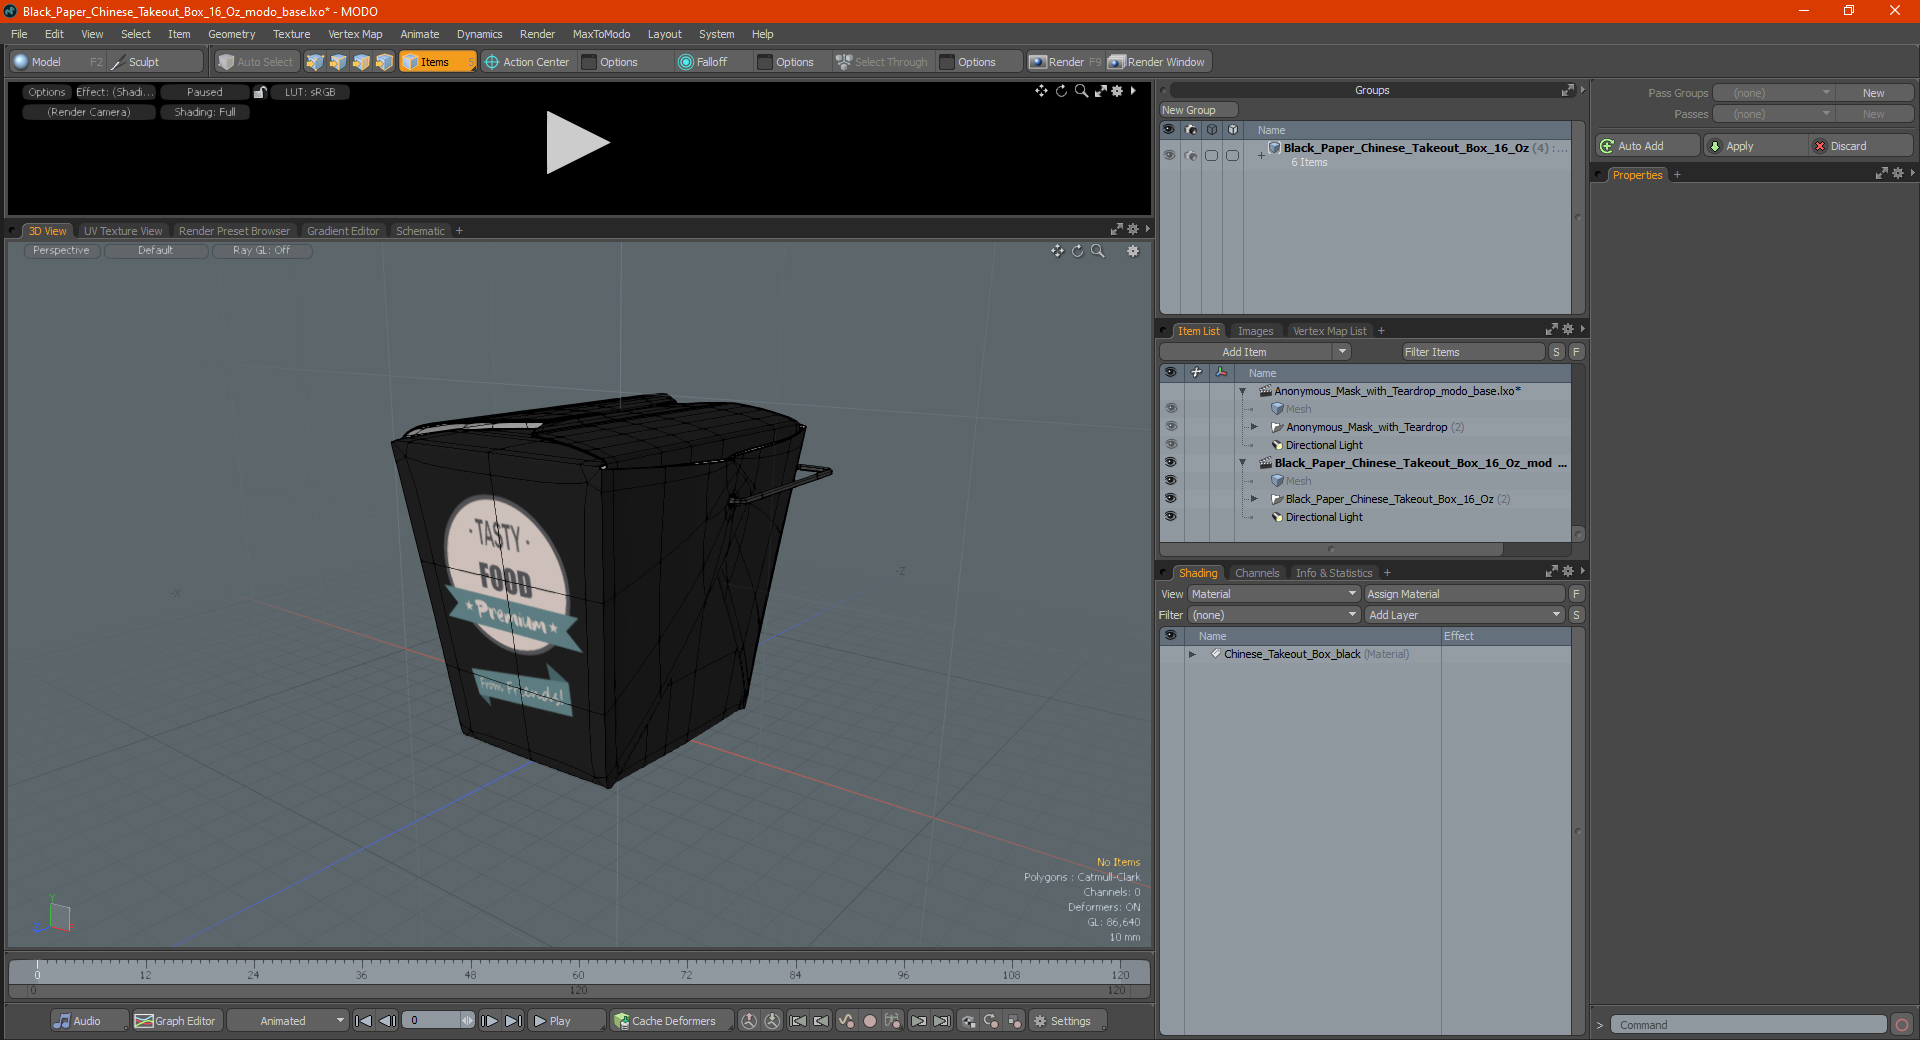Open the Gradient Editor tab

(x=343, y=231)
